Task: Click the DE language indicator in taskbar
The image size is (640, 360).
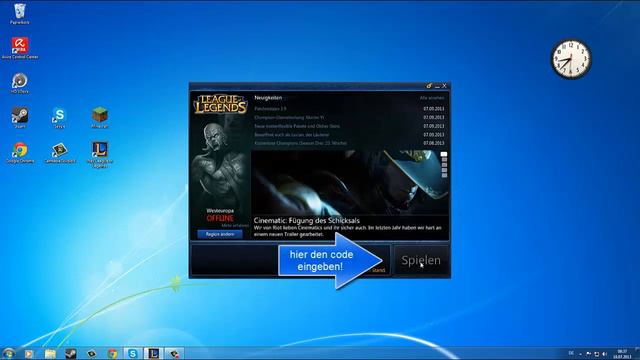Action: click(571, 353)
